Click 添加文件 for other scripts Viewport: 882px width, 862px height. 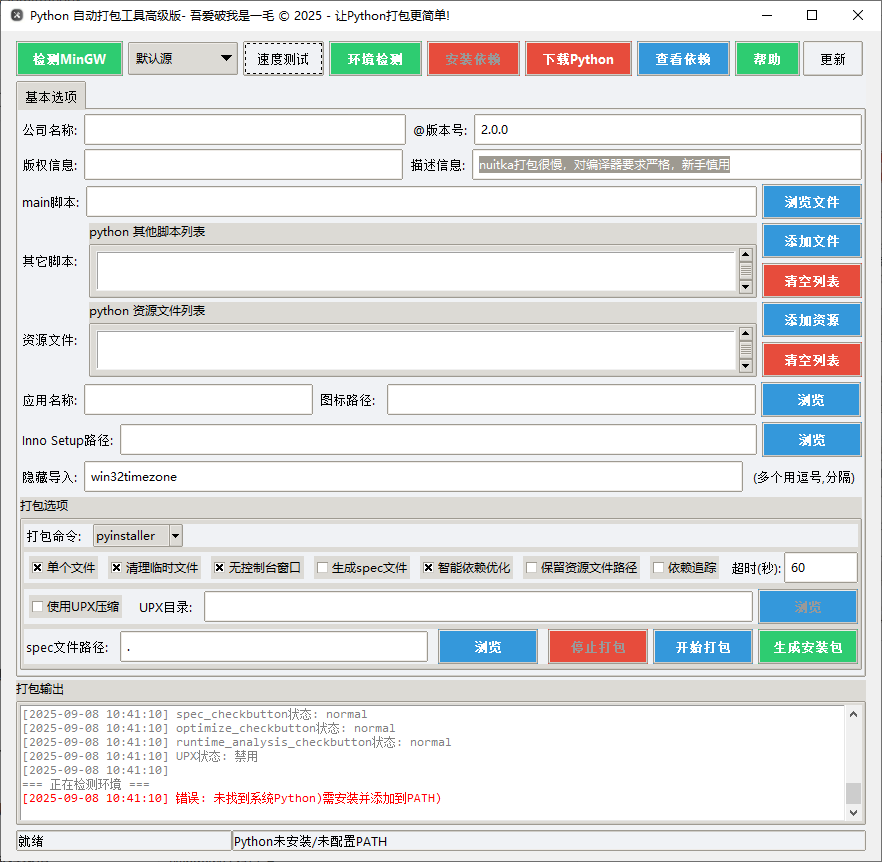pyautogui.click(x=812, y=241)
